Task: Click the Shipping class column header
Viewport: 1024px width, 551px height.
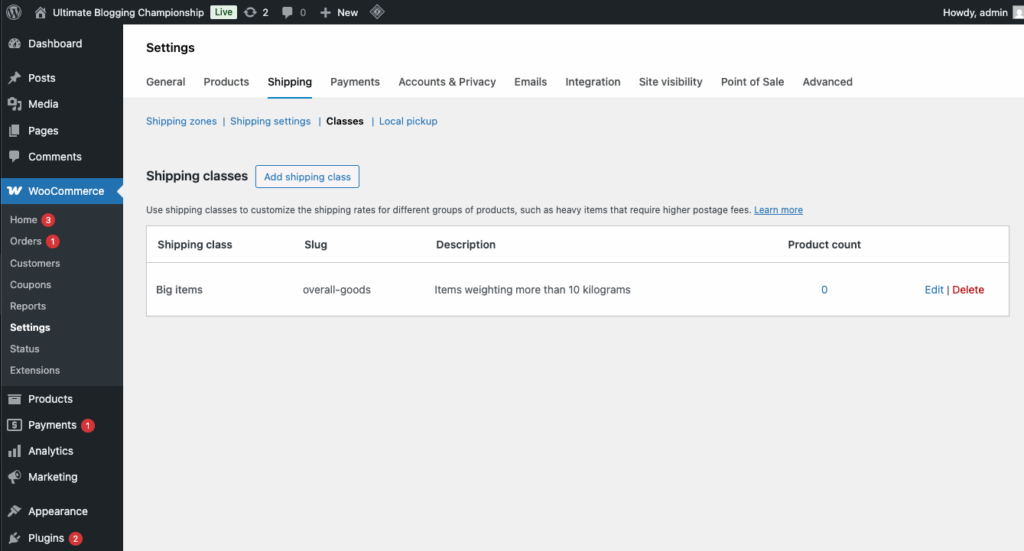Action: 195,244
